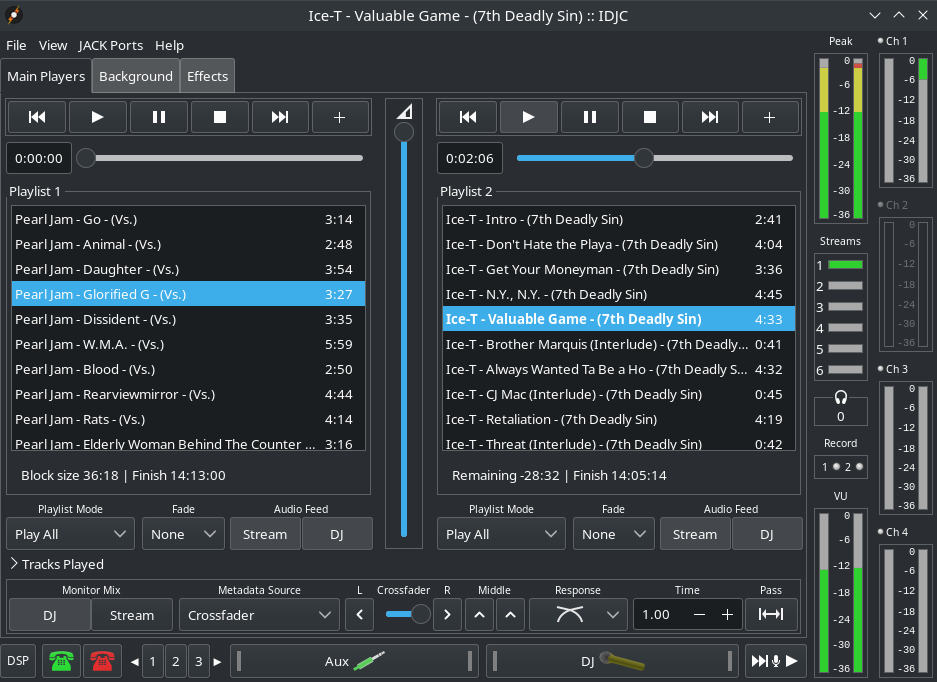Image resolution: width=937 pixels, height=682 pixels.
Task: Toggle the DJ microphone channel button
Action: point(613,661)
